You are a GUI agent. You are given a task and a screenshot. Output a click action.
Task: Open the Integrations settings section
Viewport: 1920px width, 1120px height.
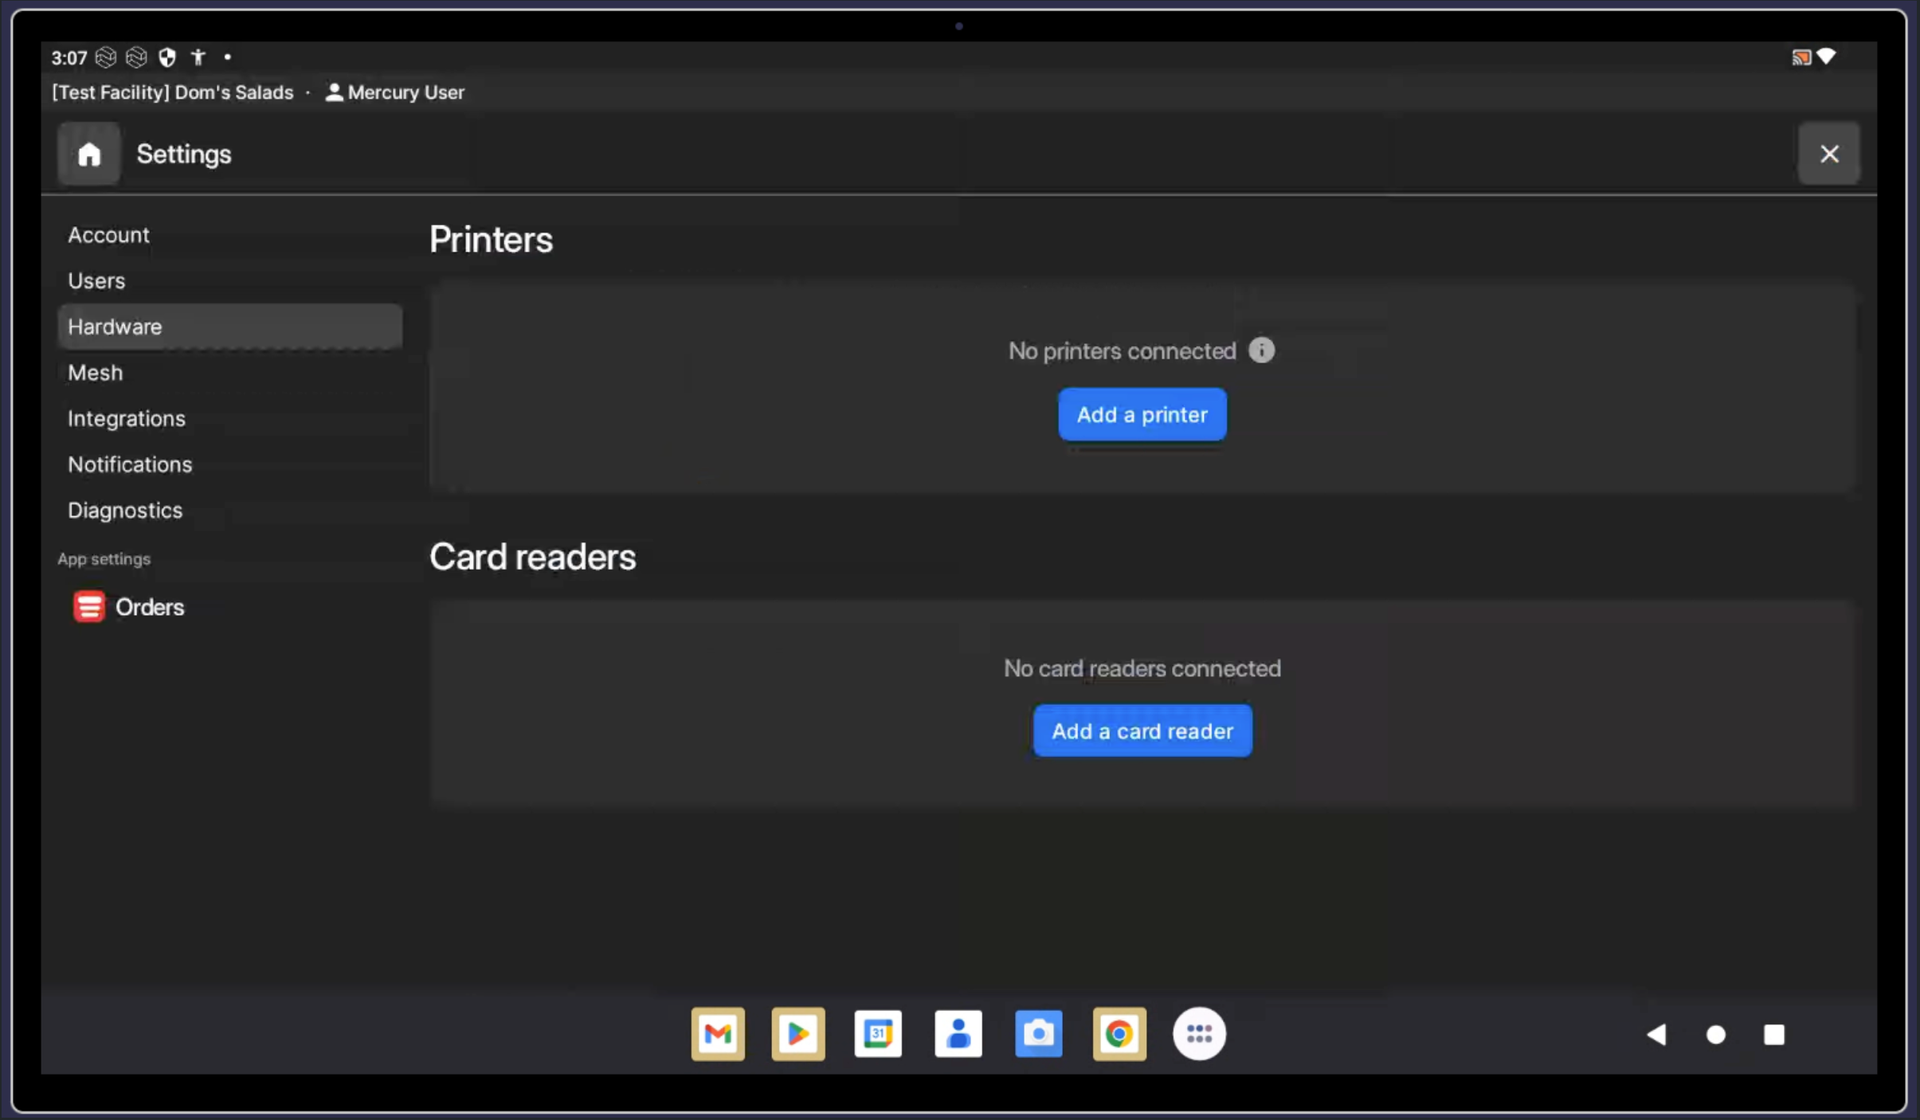tap(126, 419)
